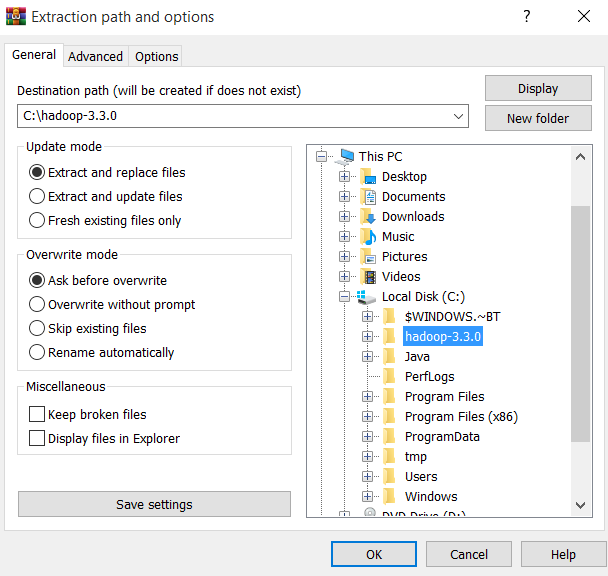
Task: Click the This PC computer icon
Action: [346, 156]
